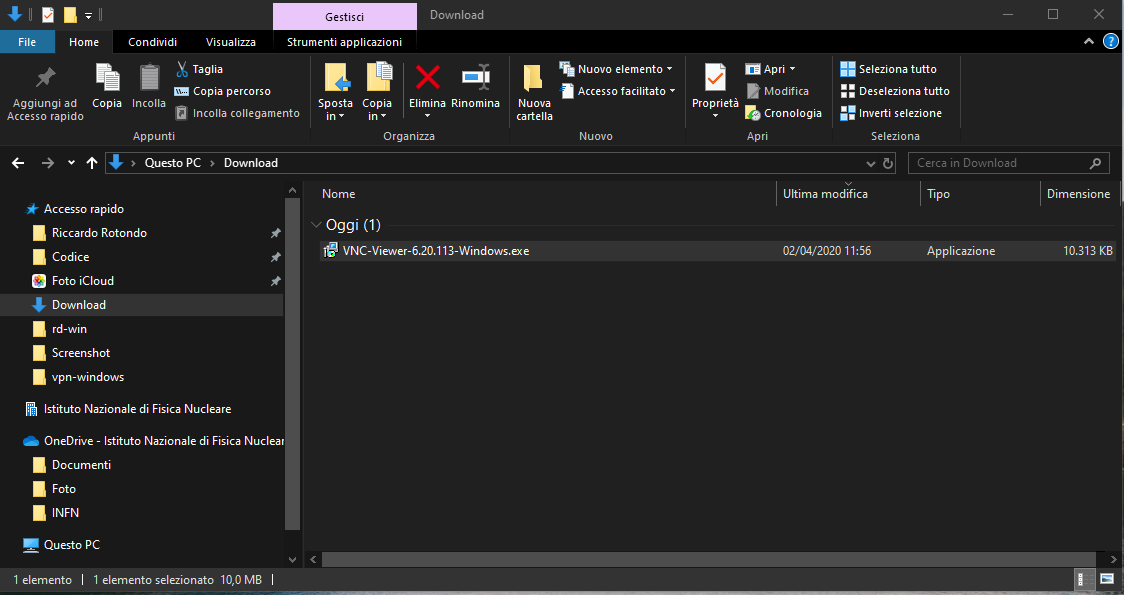Open address bar history dropdown

click(x=871, y=163)
